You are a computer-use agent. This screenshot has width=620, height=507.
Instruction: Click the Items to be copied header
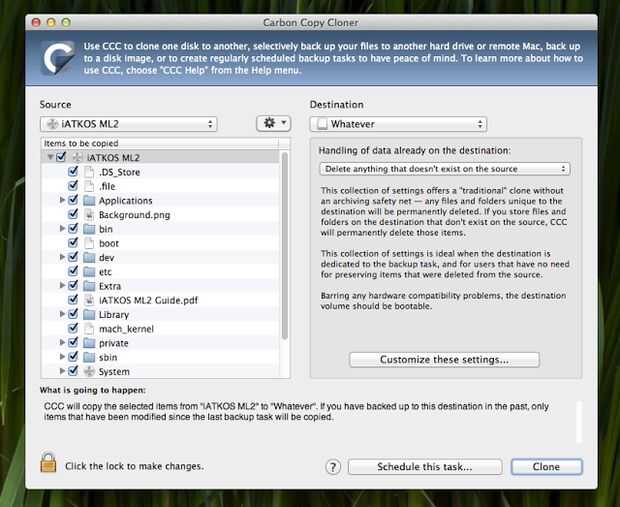pyautogui.click(x=160, y=143)
